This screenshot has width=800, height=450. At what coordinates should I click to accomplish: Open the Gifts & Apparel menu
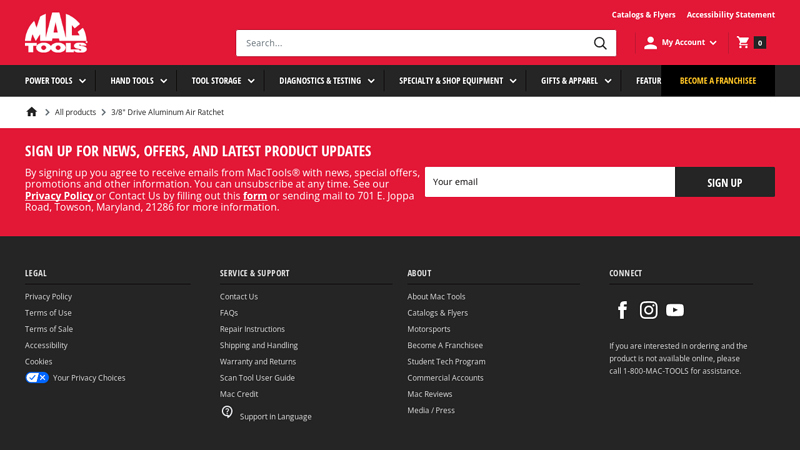pos(576,81)
